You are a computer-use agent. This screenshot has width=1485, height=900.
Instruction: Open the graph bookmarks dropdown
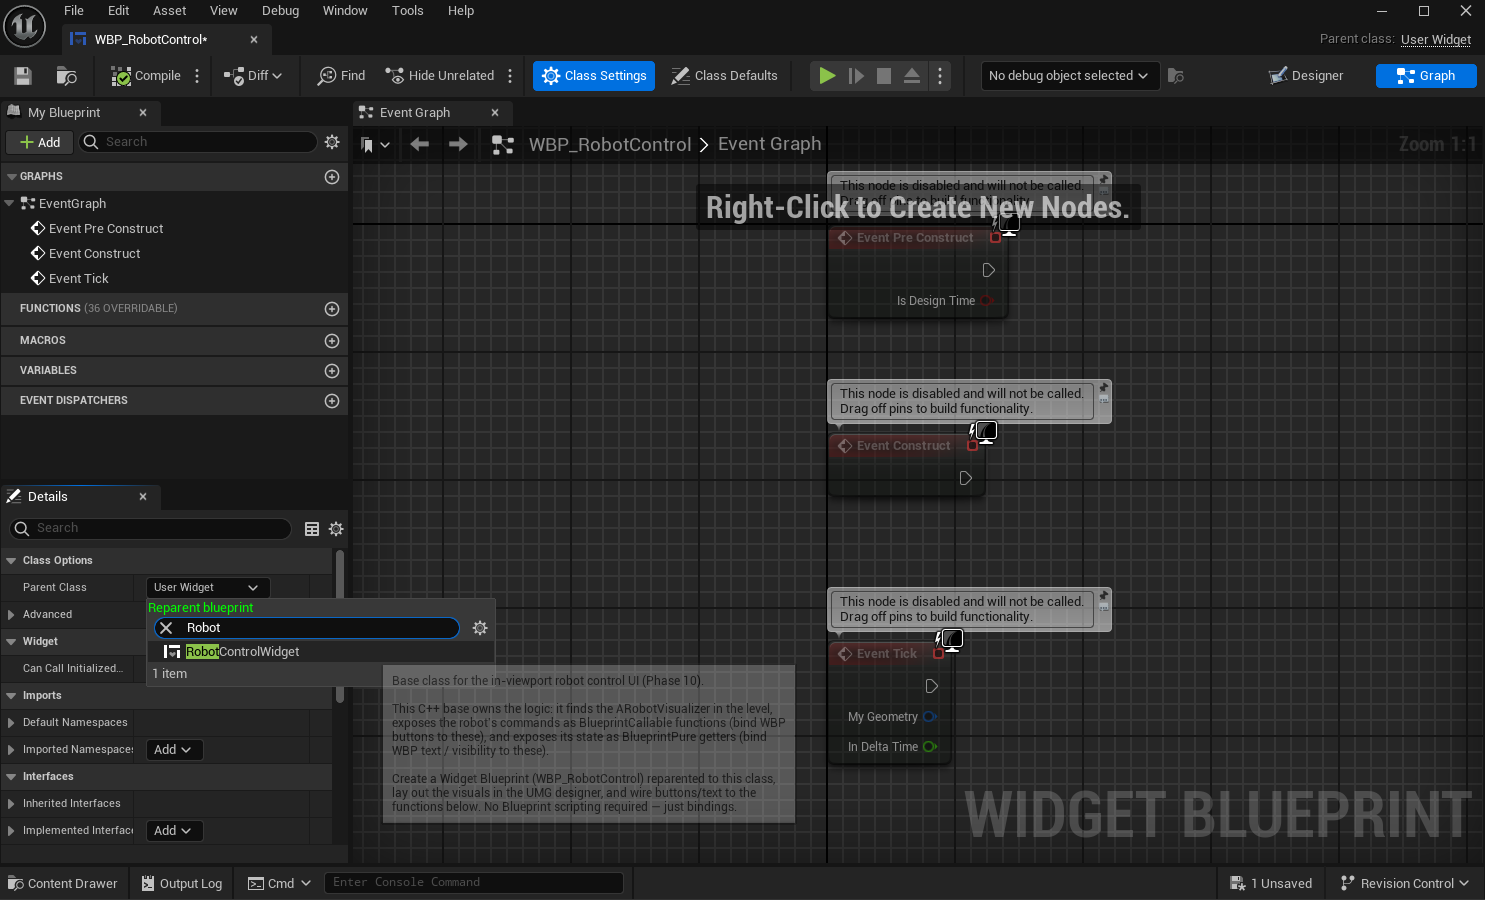point(375,145)
